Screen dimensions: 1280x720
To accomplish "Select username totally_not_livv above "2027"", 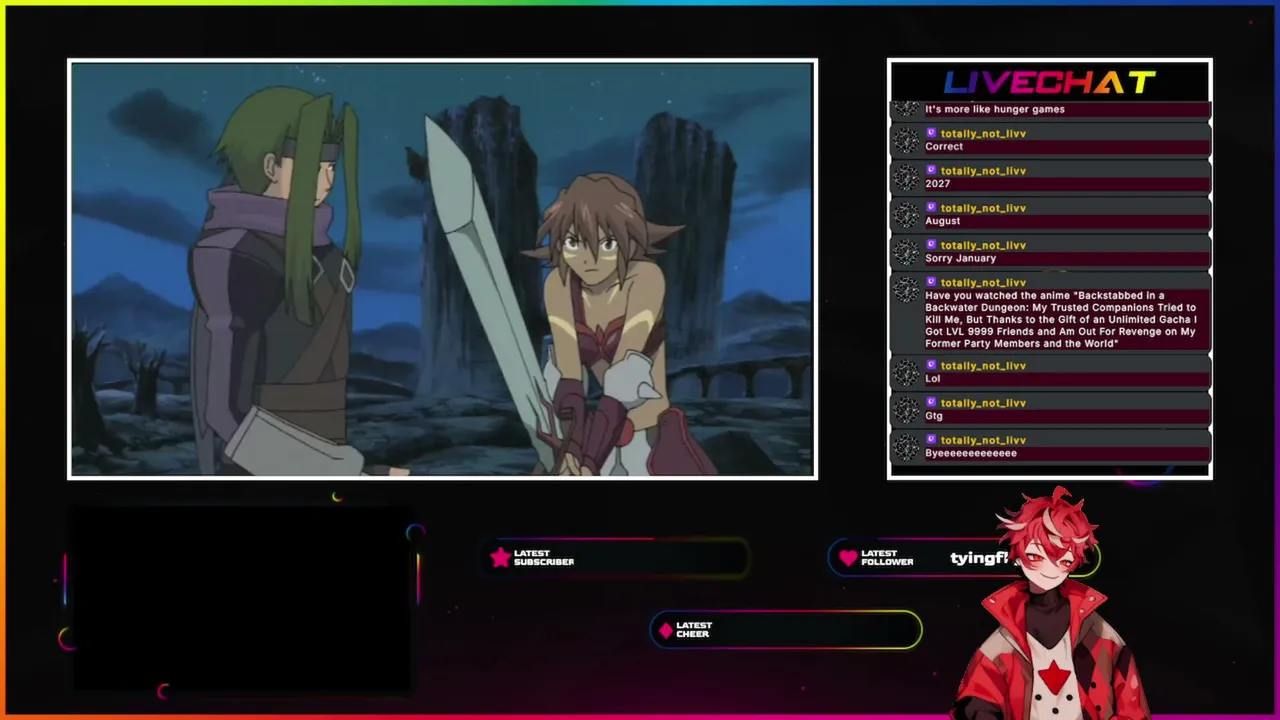I will point(983,171).
